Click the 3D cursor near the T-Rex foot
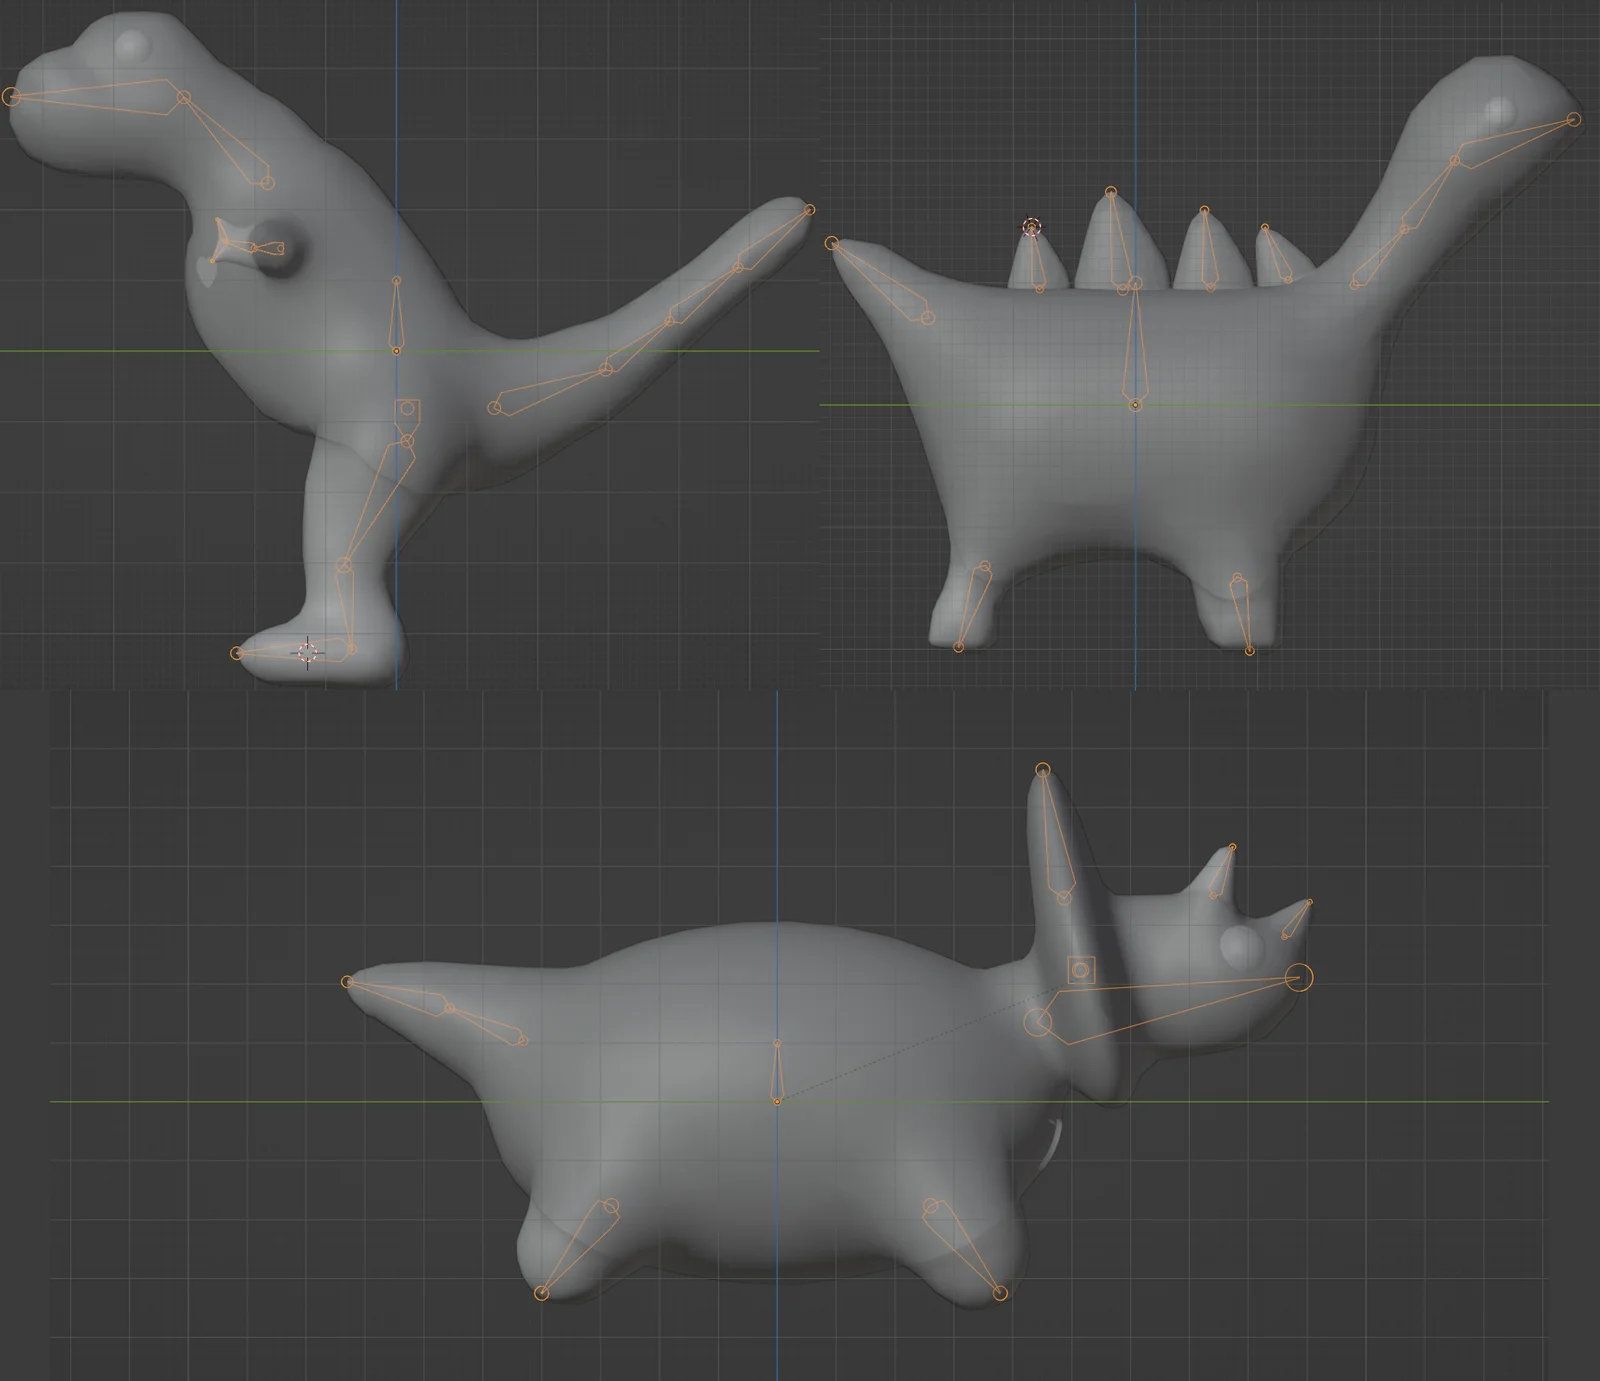 [307, 655]
